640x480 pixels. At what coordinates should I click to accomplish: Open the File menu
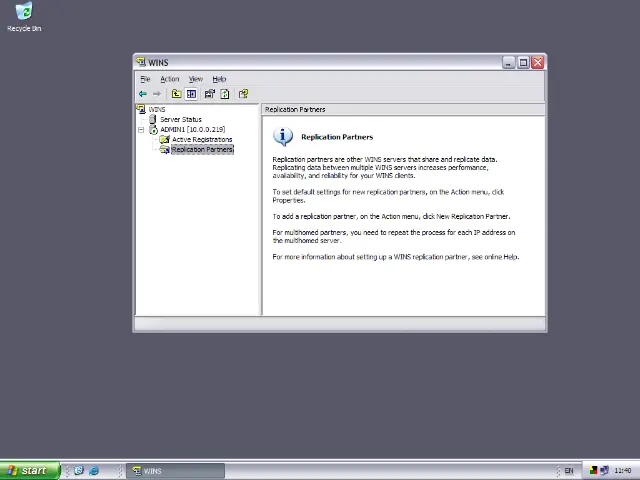click(145, 79)
